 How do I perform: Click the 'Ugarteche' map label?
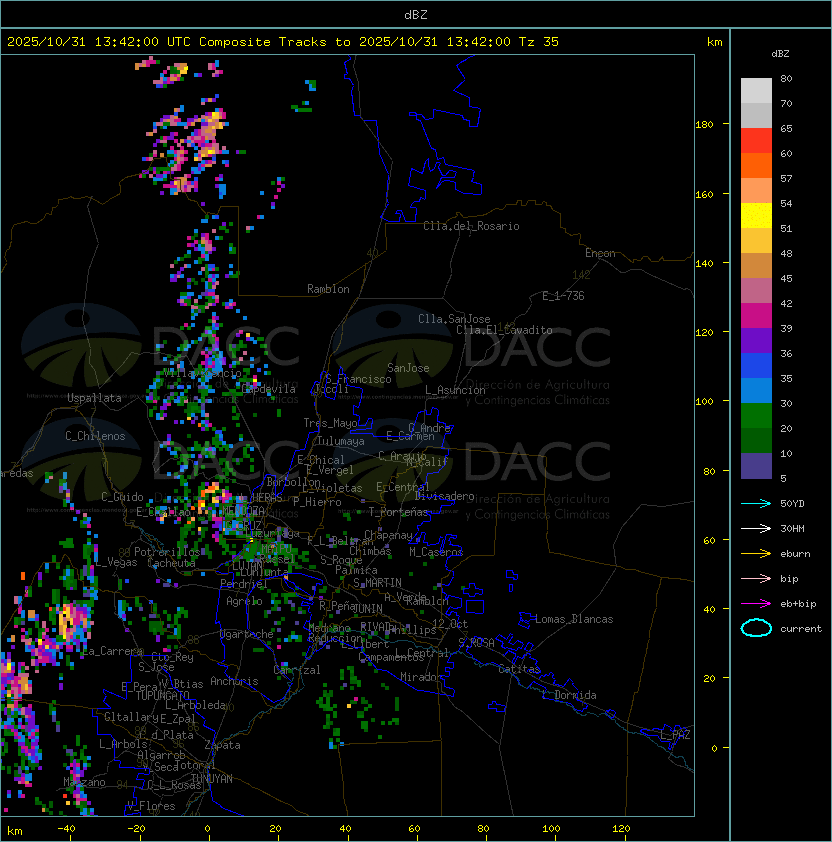[x=247, y=634]
